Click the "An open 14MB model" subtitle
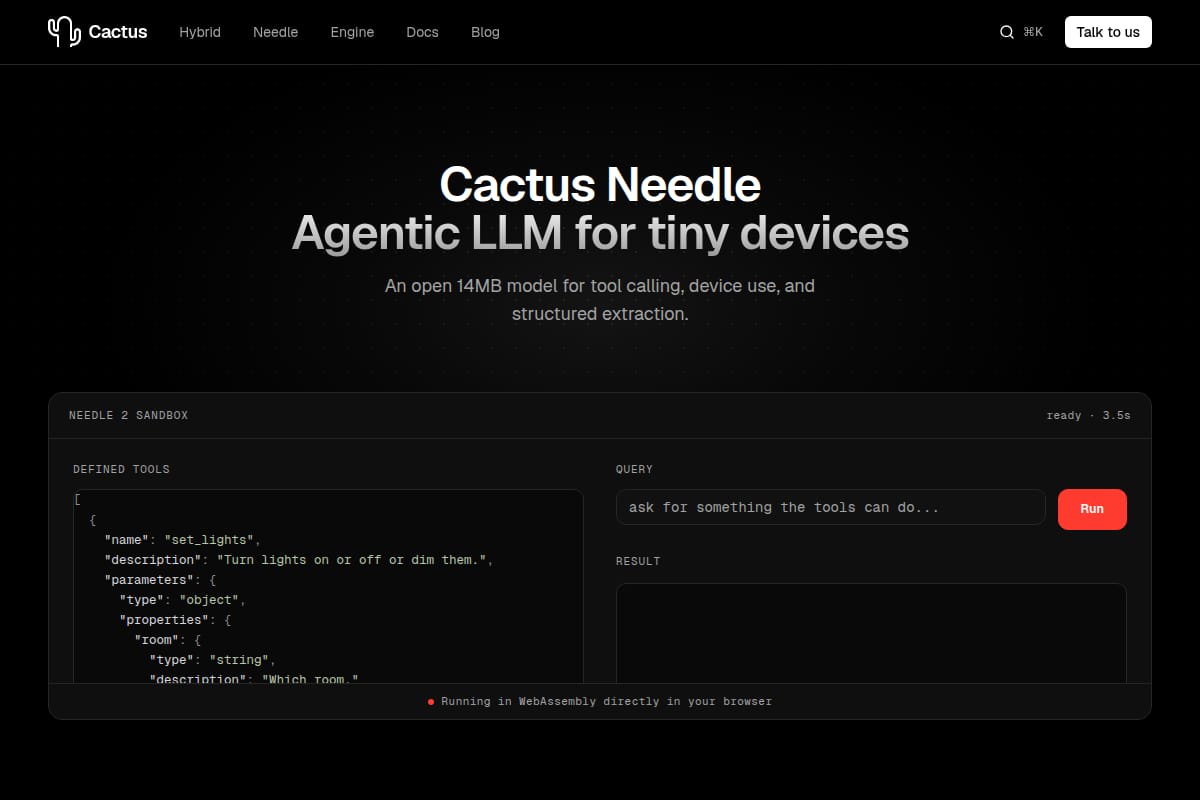 coord(600,300)
